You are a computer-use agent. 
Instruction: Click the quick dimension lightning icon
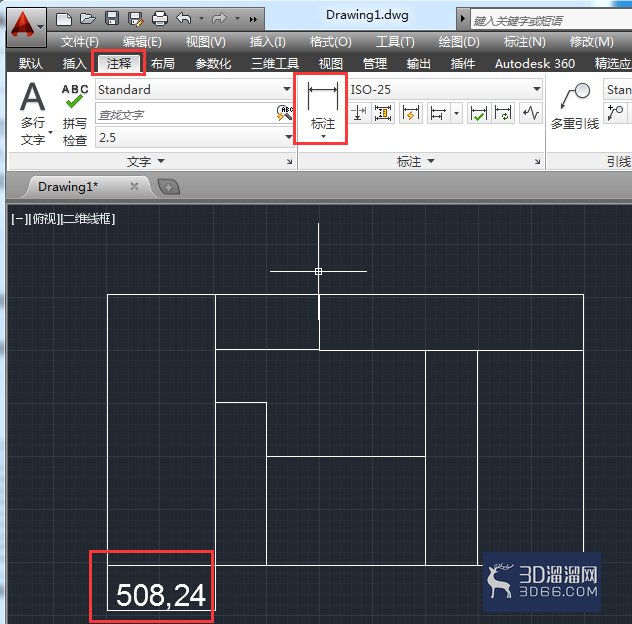(x=410, y=113)
